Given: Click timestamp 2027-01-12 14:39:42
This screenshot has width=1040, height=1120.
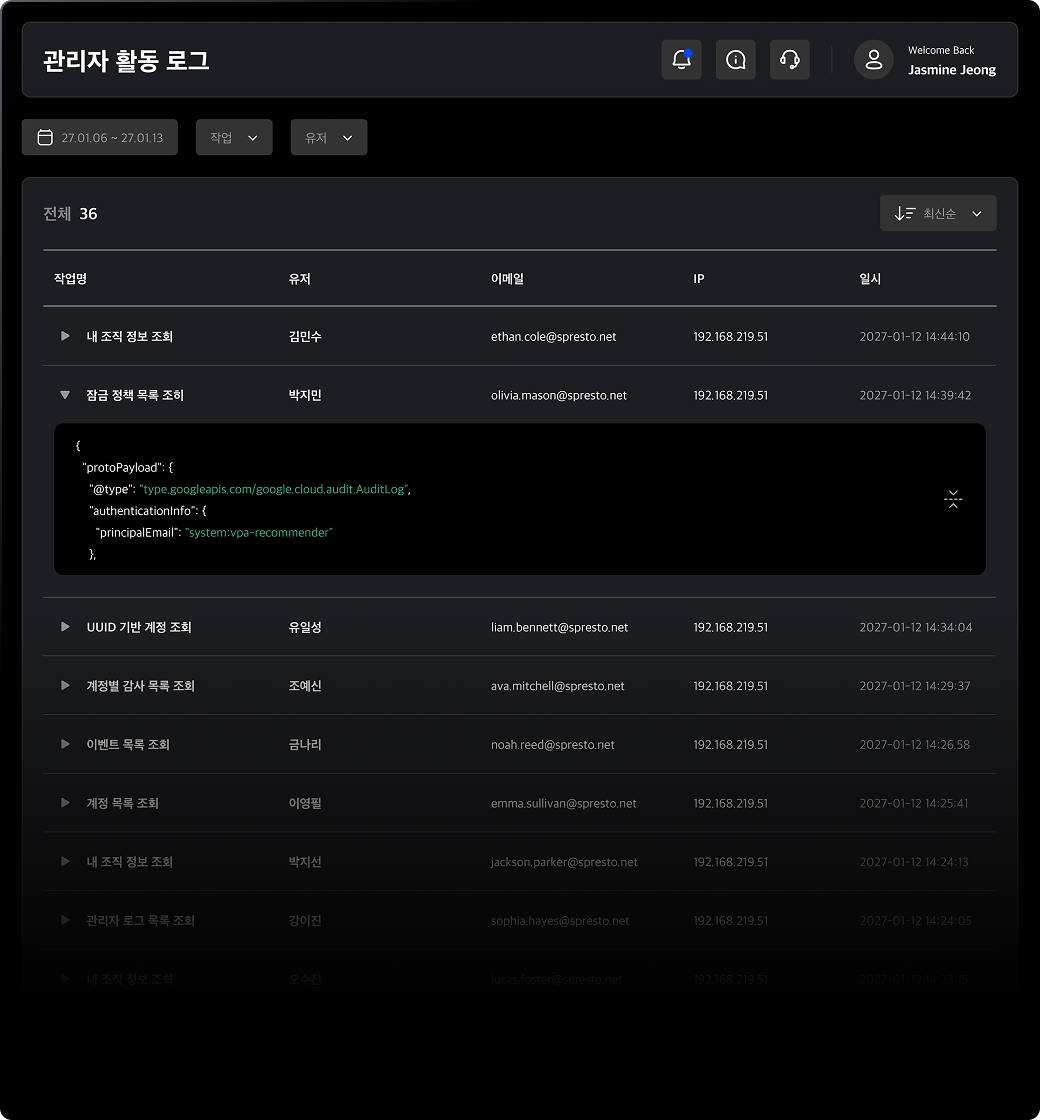Looking at the screenshot, I should click(x=915, y=395).
